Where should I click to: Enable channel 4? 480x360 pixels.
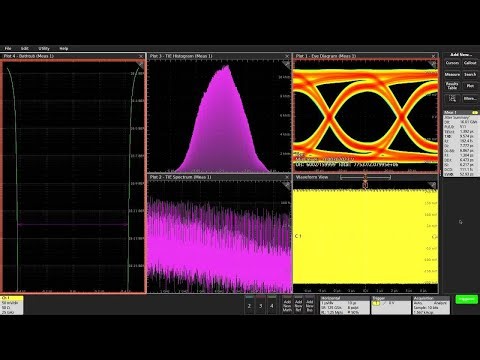pos(272,305)
